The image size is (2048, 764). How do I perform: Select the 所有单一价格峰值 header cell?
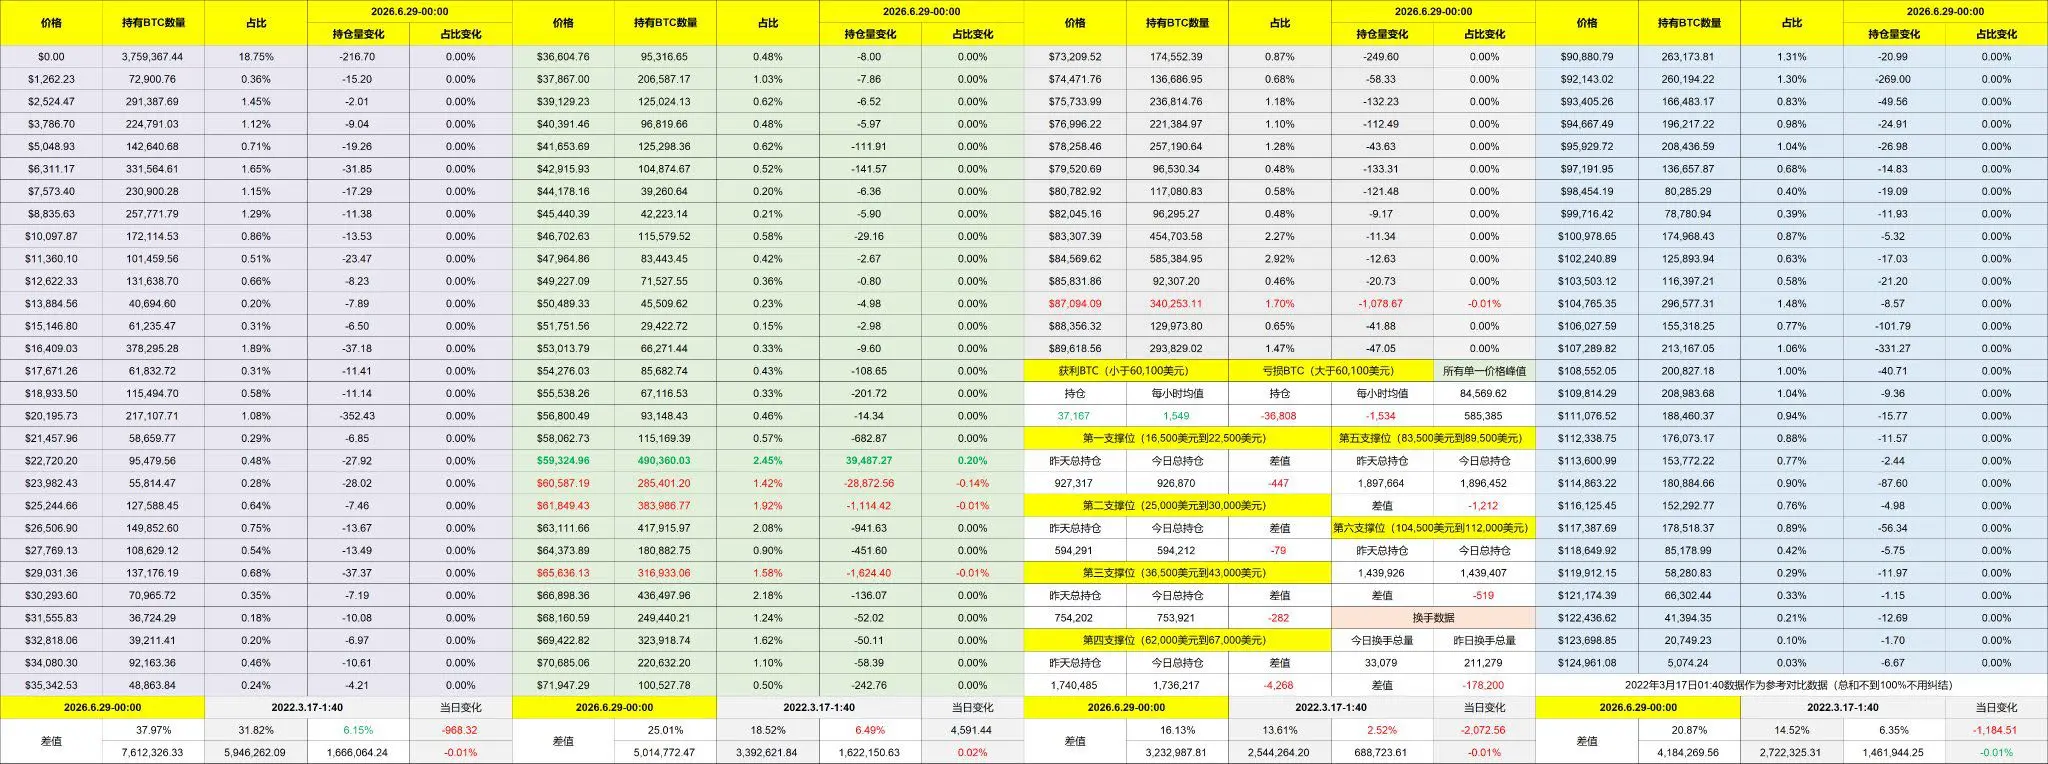point(1484,371)
